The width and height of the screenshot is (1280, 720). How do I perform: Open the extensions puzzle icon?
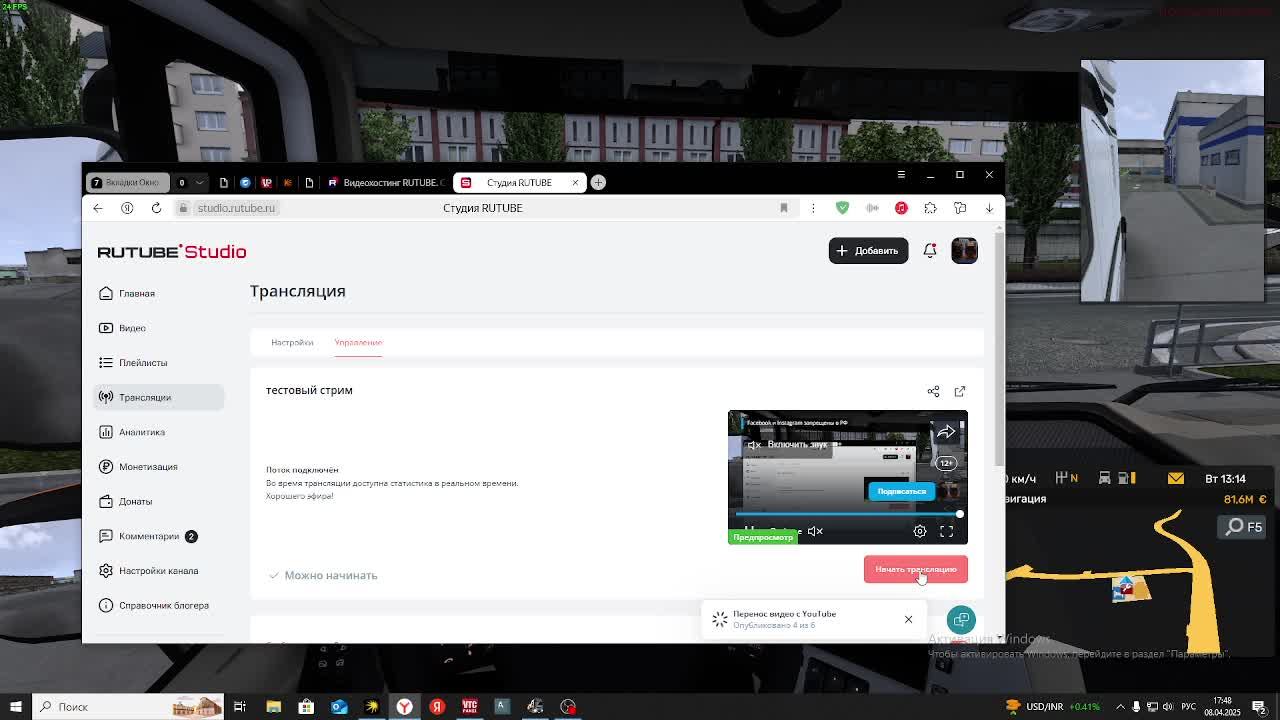(931, 208)
